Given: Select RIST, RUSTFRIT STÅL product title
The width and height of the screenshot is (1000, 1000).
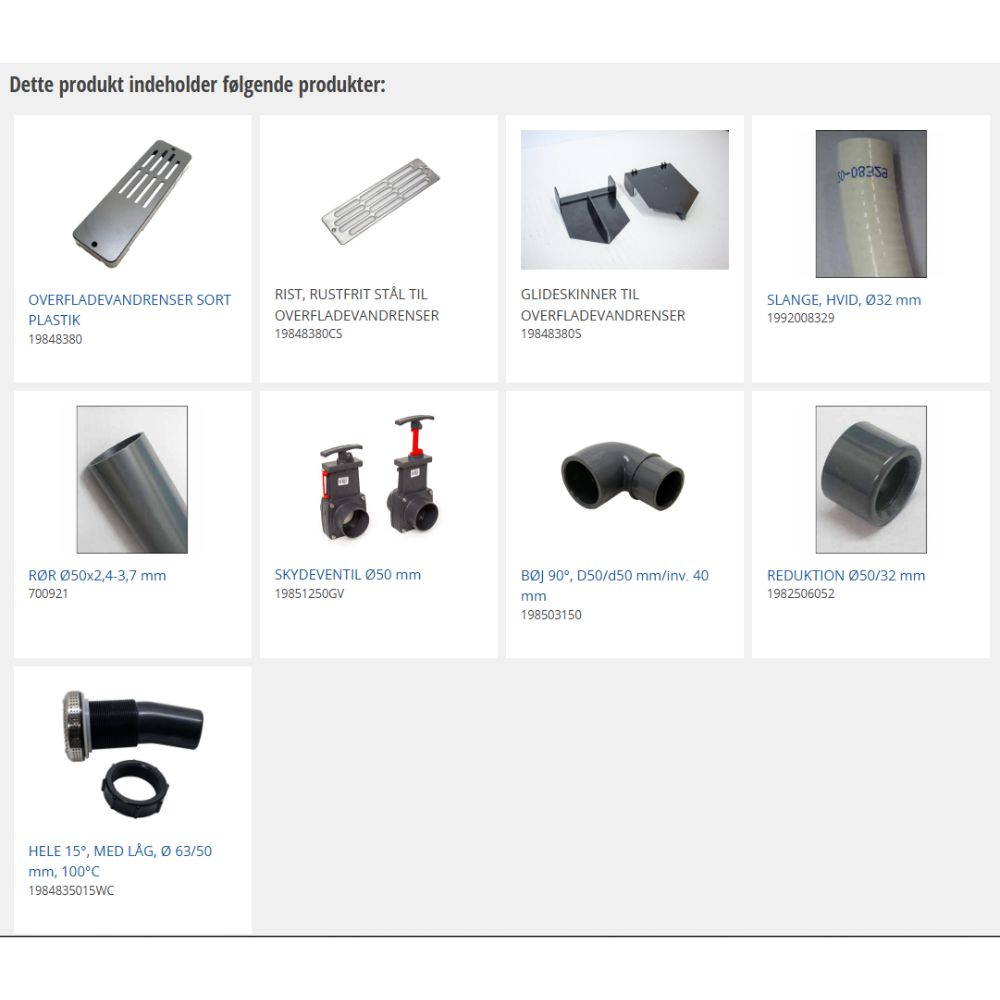Looking at the screenshot, I should click(x=357, y=304).
